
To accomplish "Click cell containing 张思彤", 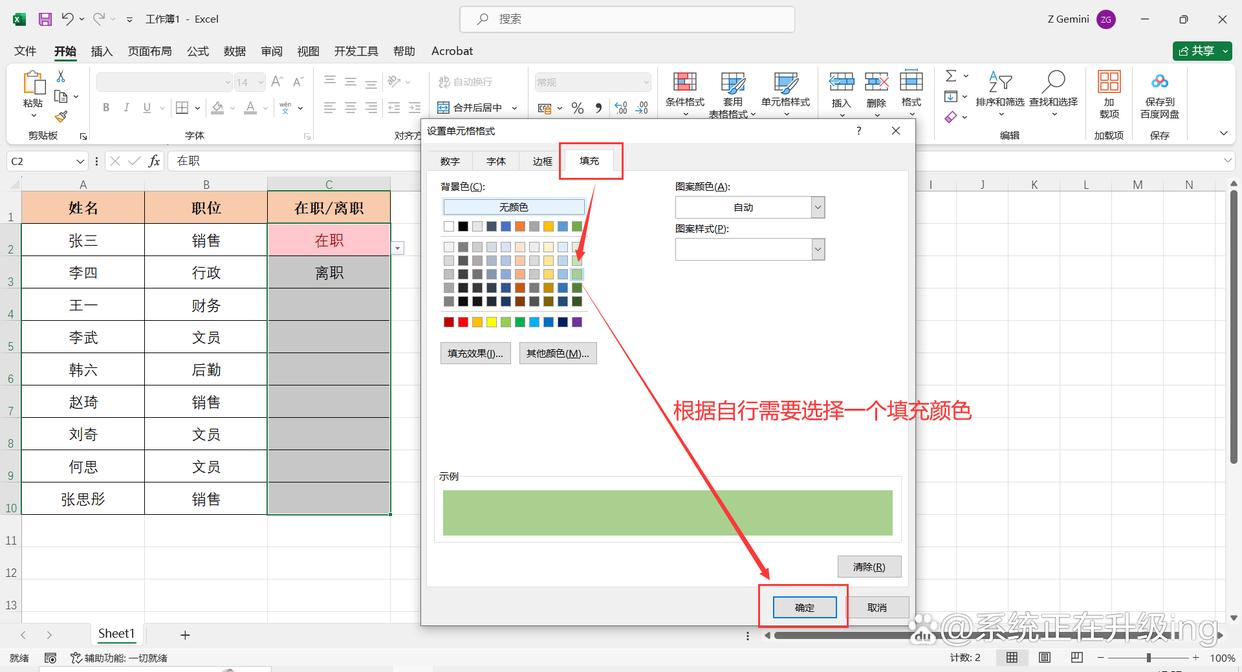I will tap(83, 499).
